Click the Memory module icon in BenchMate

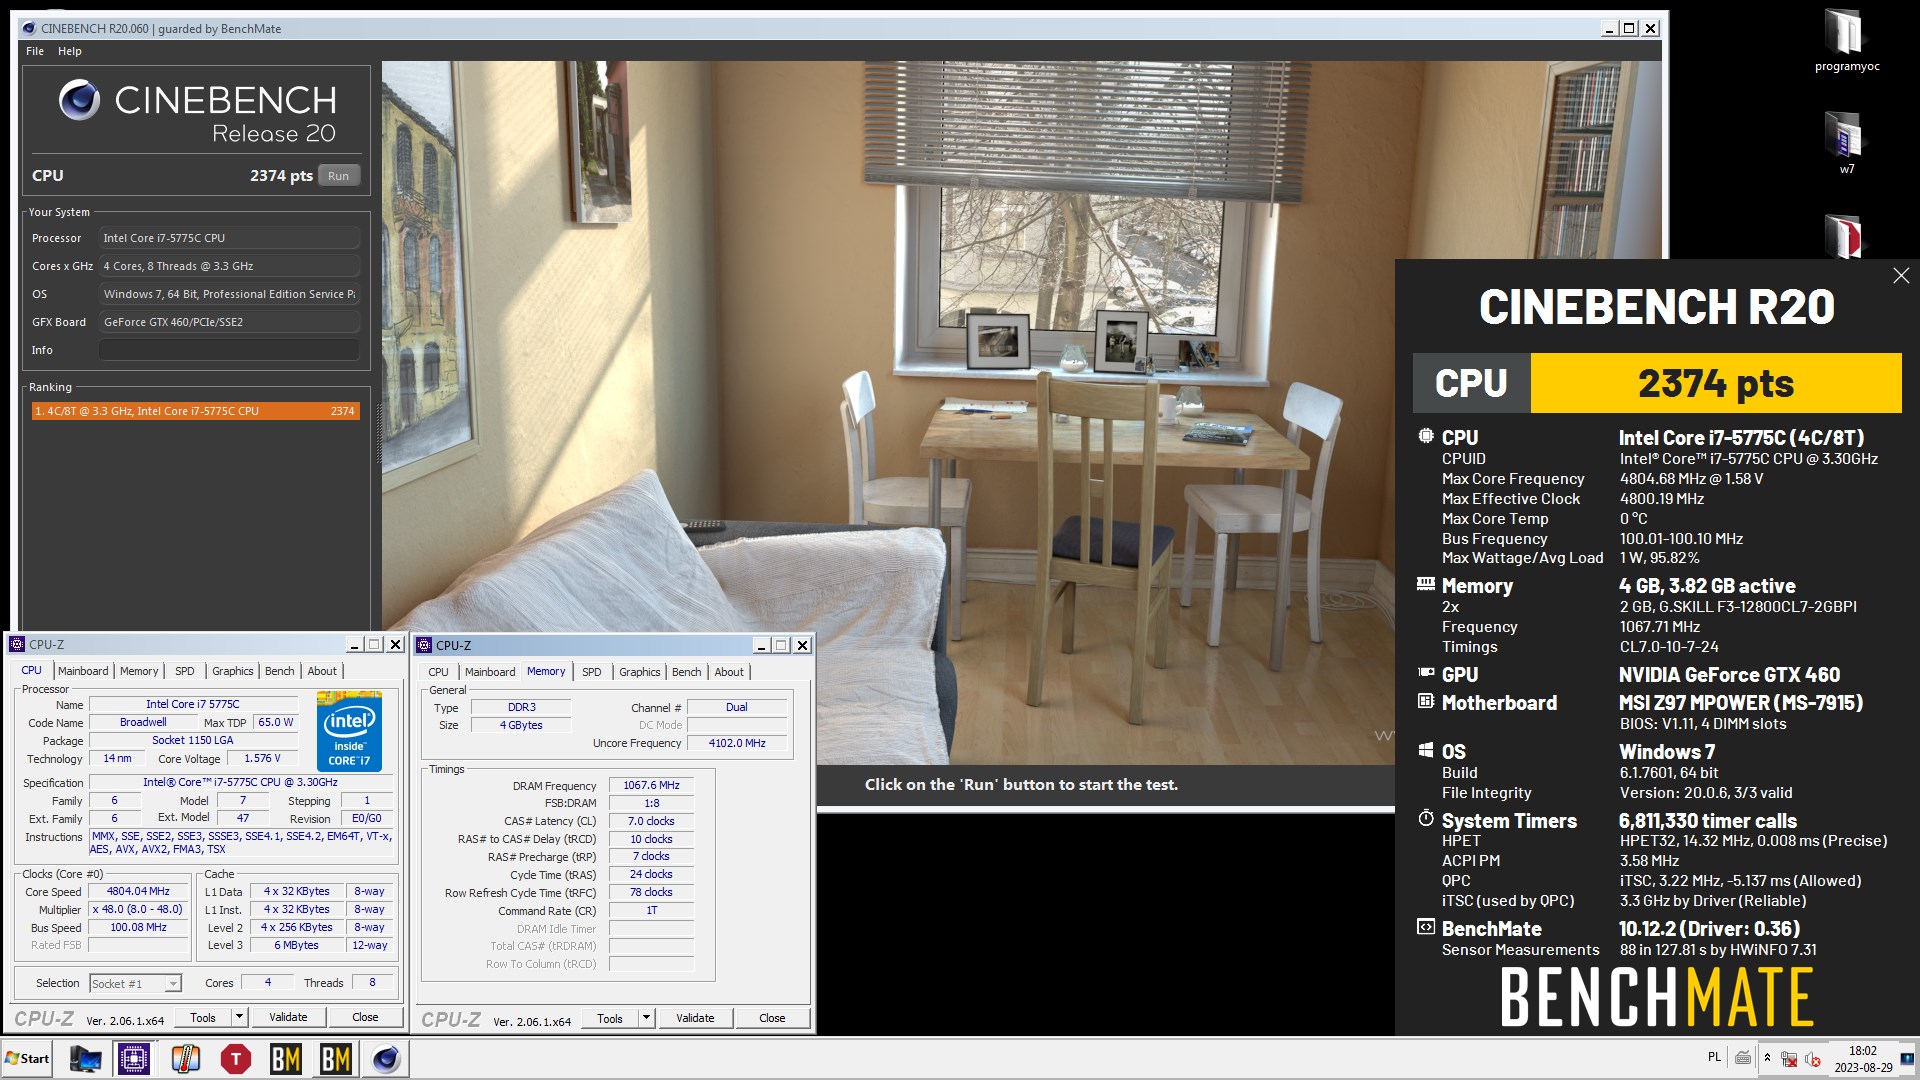tap(1426, 584)
